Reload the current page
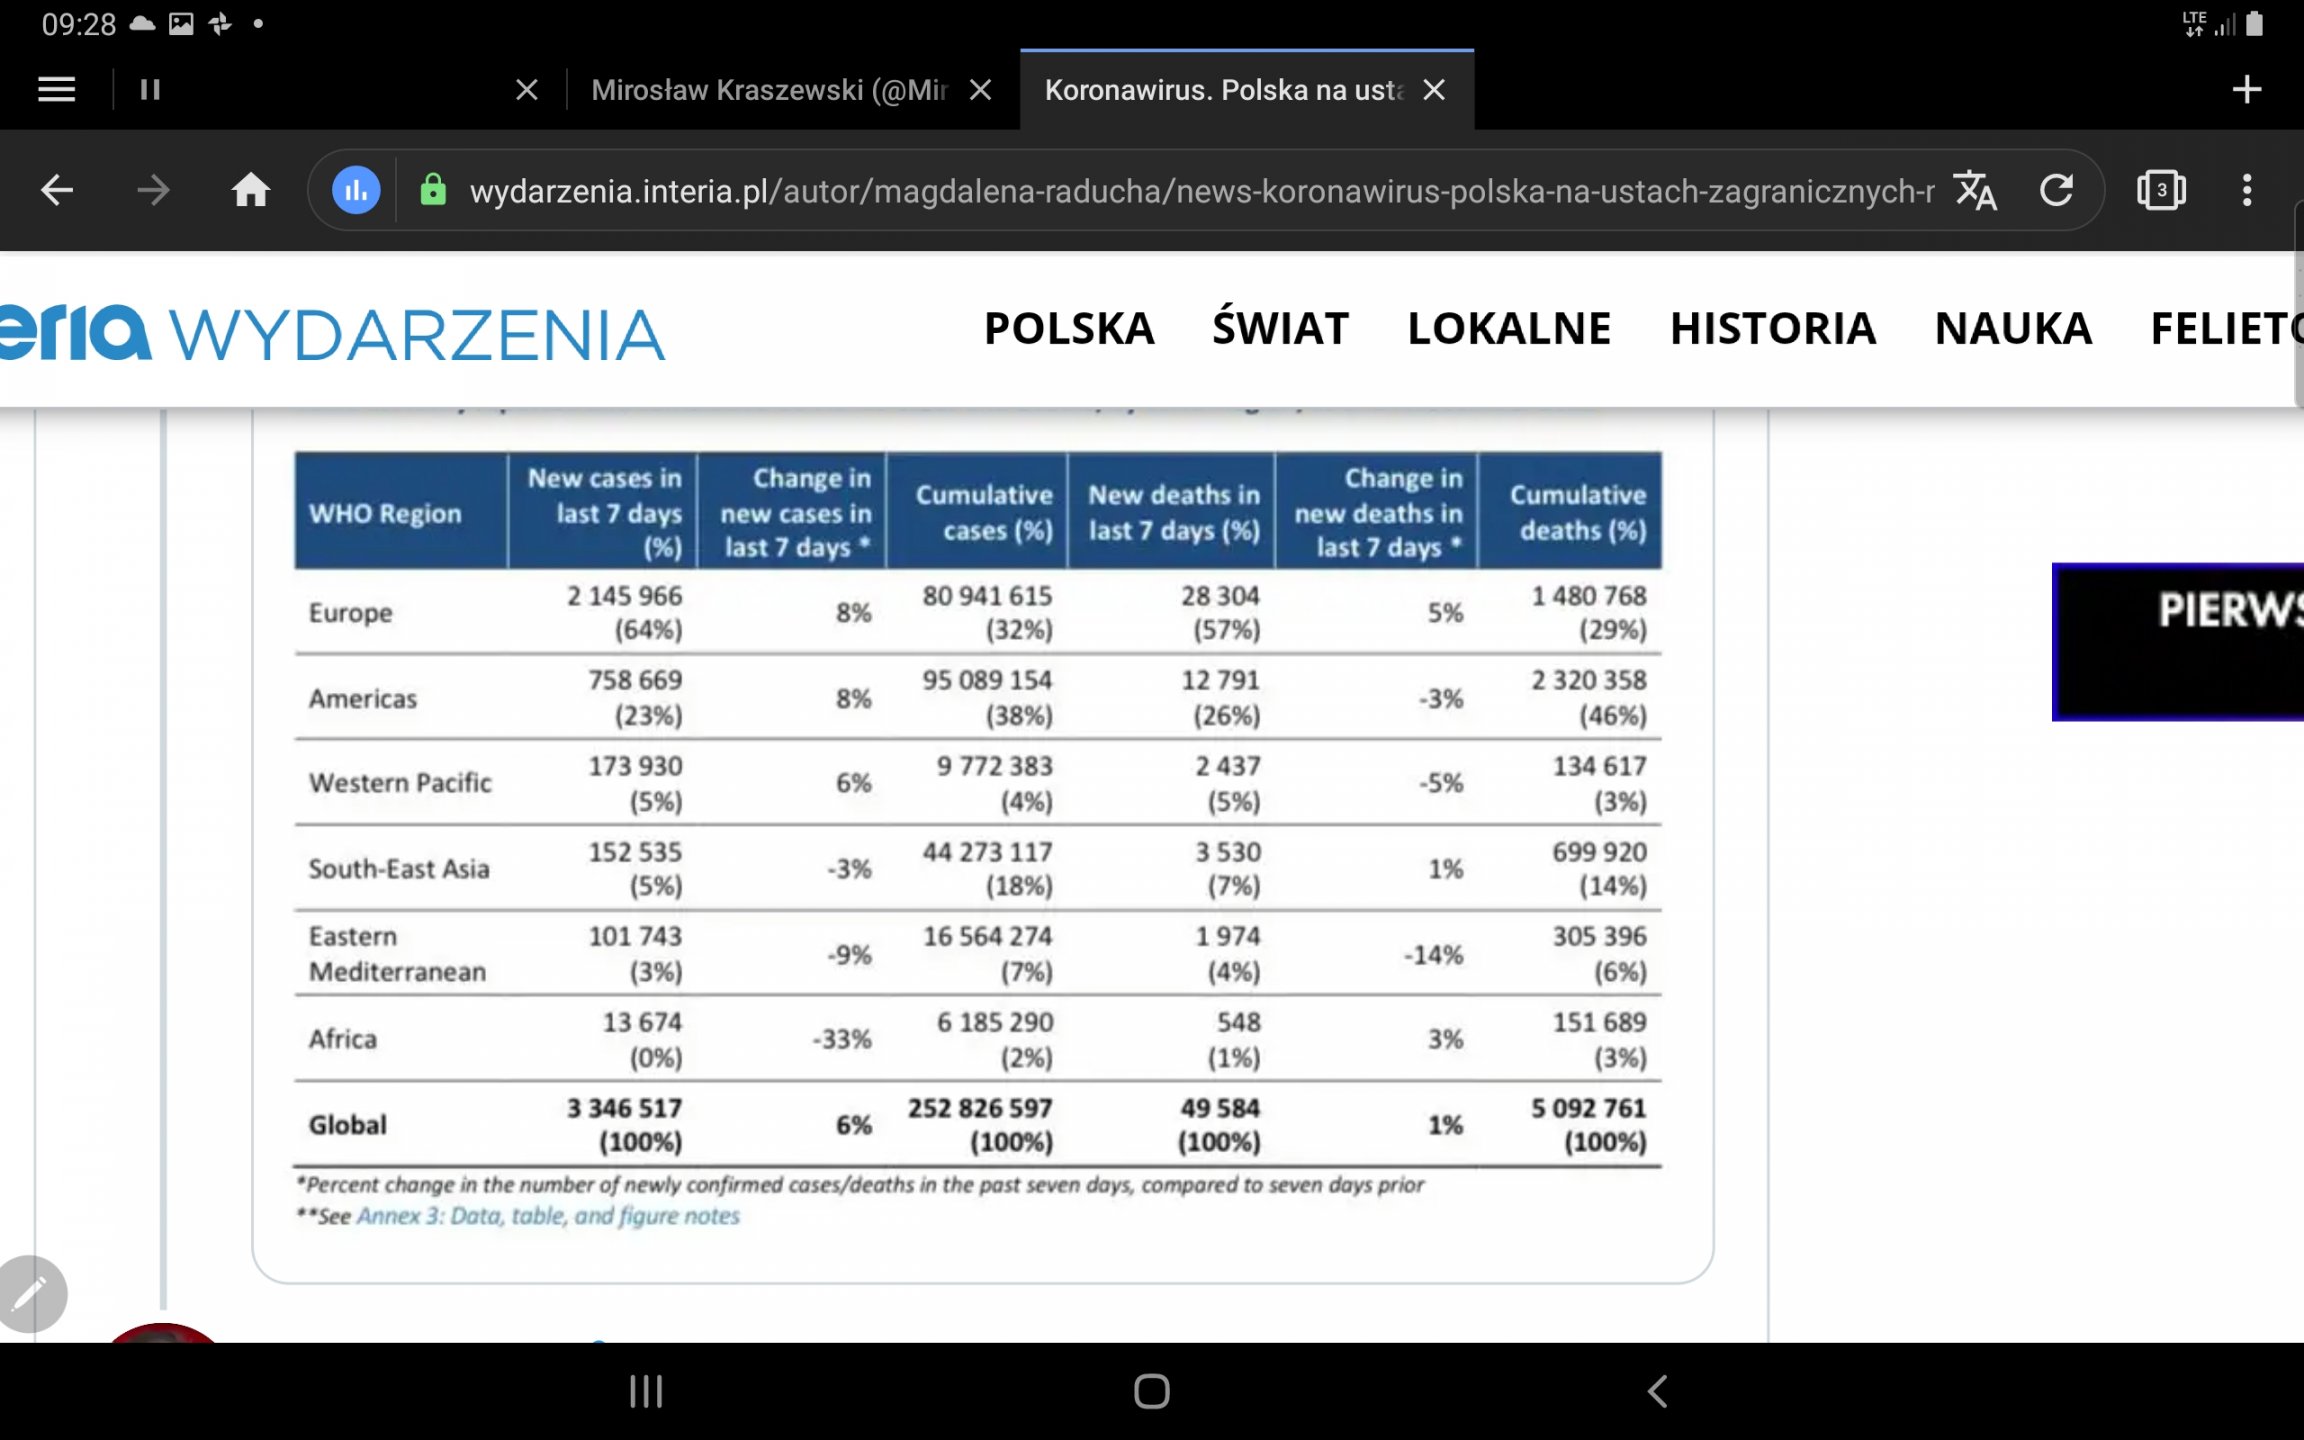This screenshot has height=1440, width=2304. click(2056, 190)
